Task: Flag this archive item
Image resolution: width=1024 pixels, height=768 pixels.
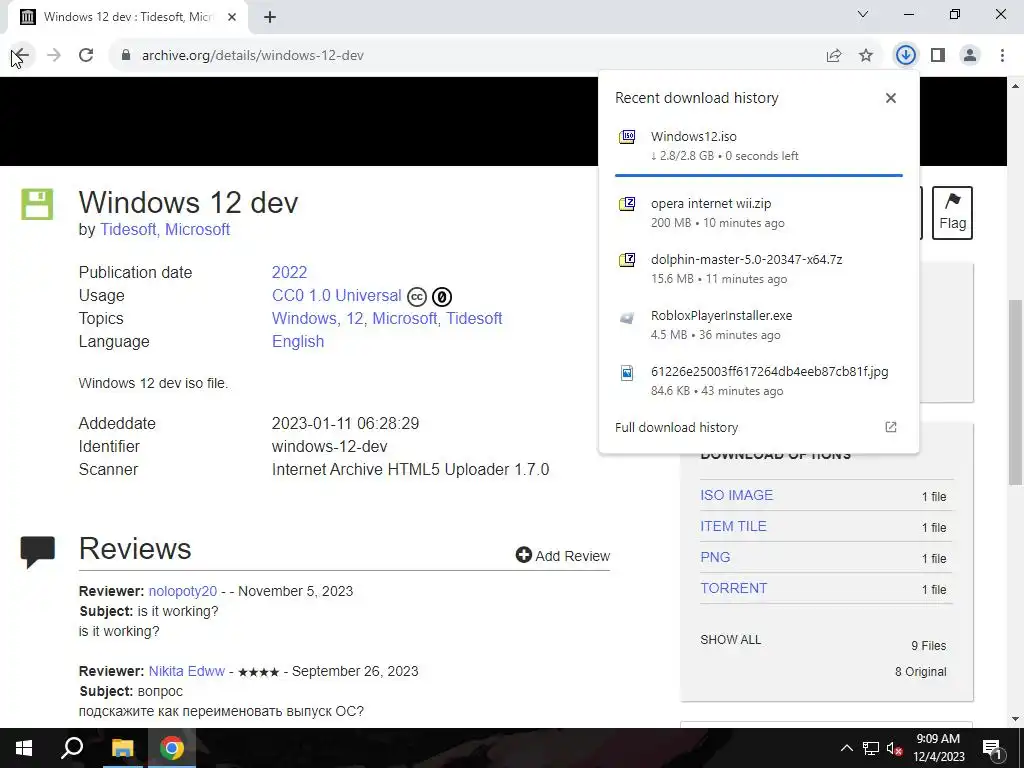Action: [x=952, y=213]
